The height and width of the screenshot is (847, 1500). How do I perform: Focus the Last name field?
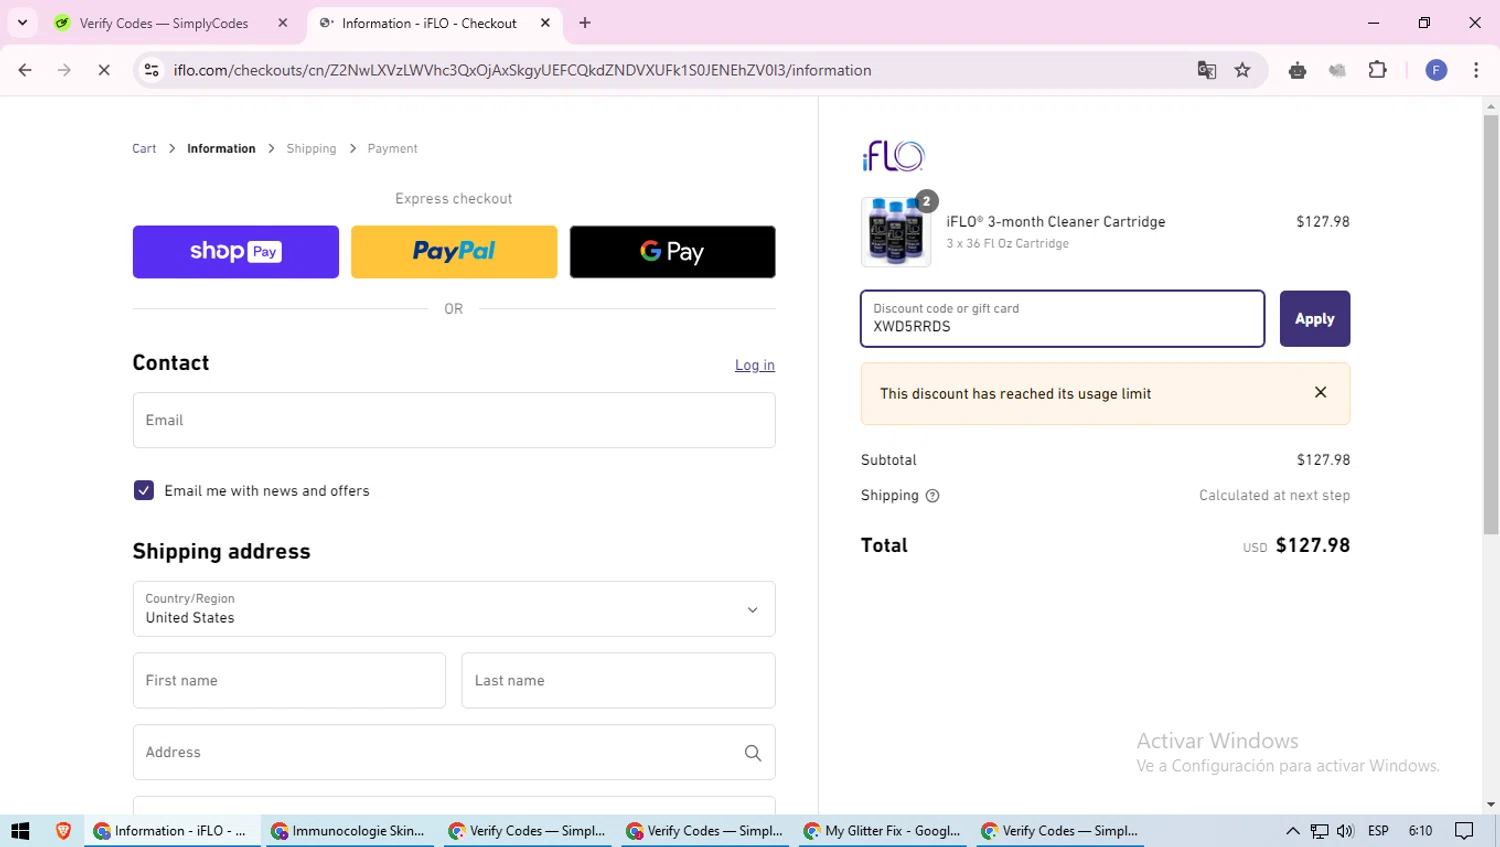pos(618,680)
